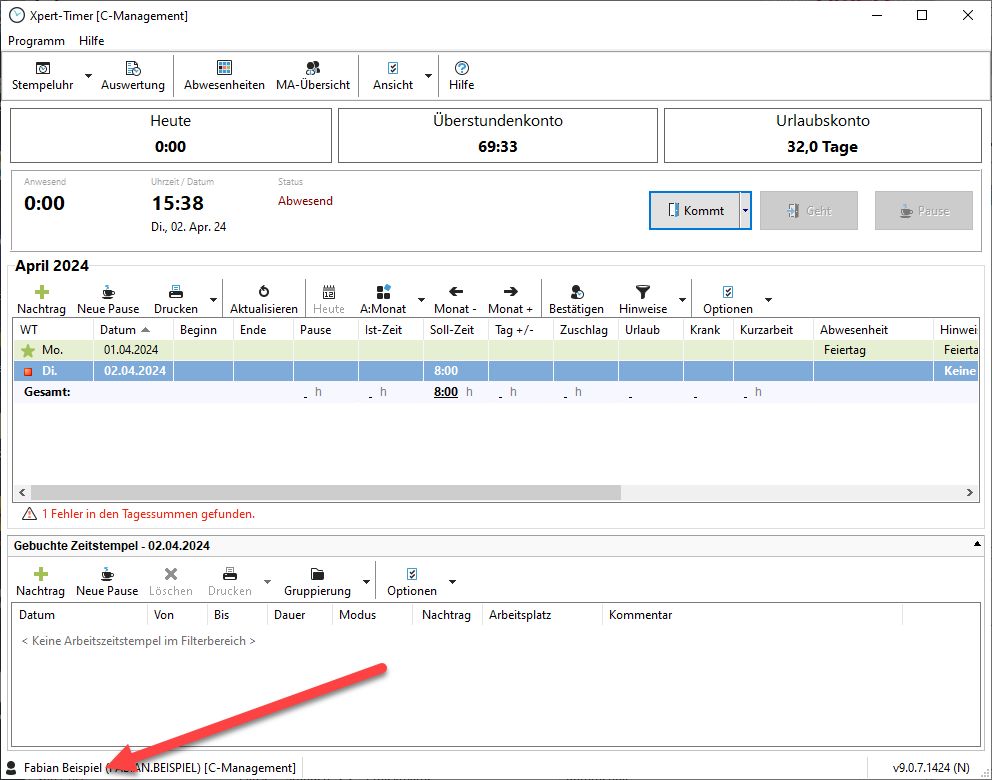Image resolution: width=992 pixels, height=780 pixels.
Task: Show the MA-Übersicht employee overview
Action: click(x=313, y=75)
